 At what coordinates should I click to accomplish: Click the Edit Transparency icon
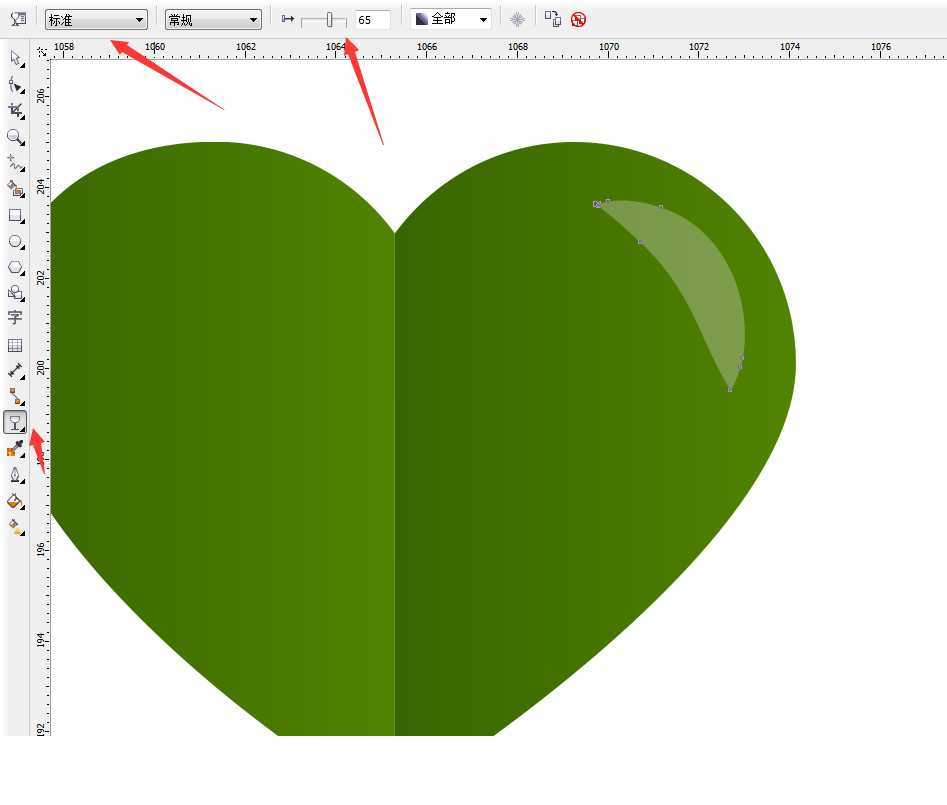(x=18, y=19)
